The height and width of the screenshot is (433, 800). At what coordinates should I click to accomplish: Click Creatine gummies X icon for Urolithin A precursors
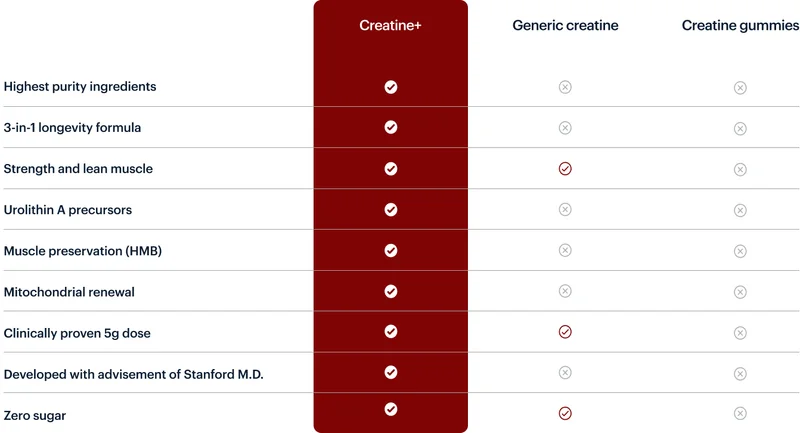click(740, 210)
